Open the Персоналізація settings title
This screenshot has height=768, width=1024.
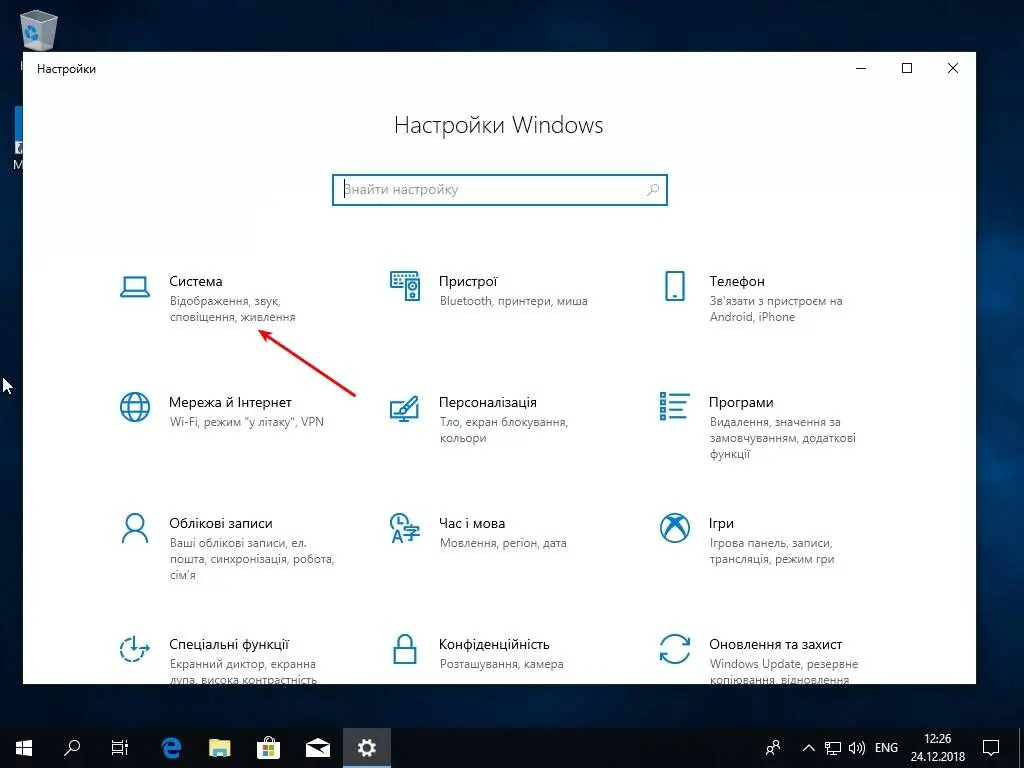click(488, 402)
